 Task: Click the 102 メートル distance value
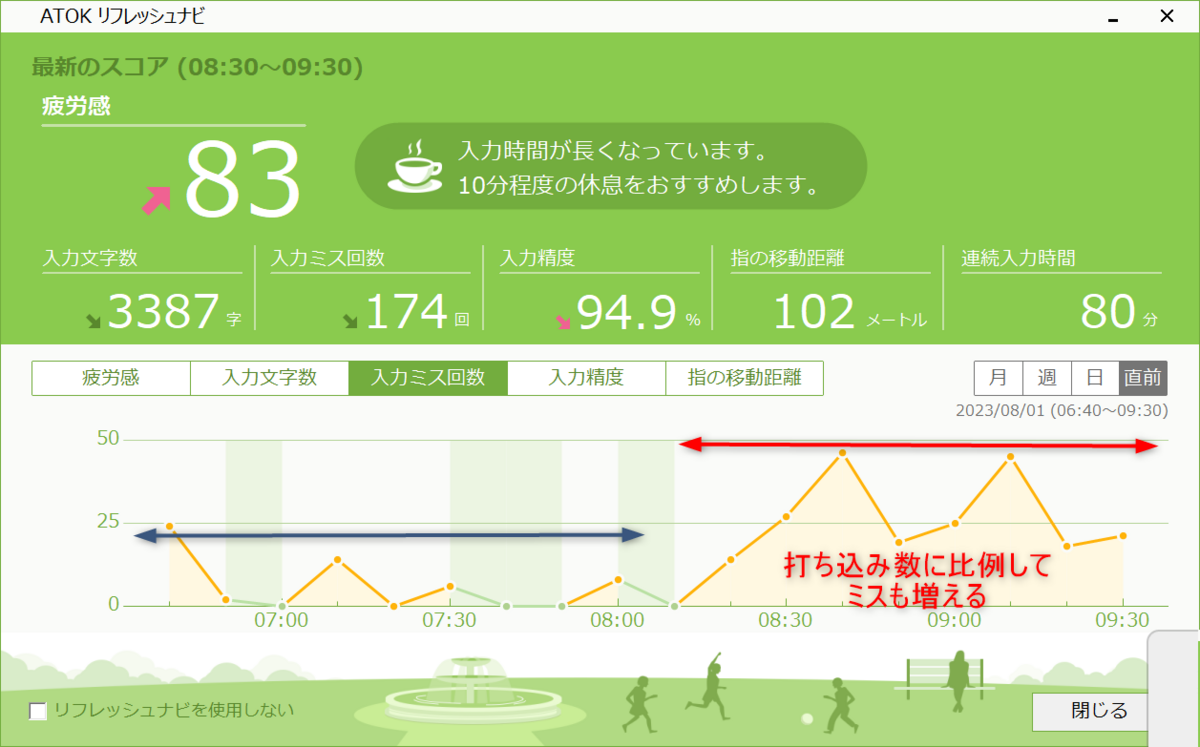coord(851,313)
